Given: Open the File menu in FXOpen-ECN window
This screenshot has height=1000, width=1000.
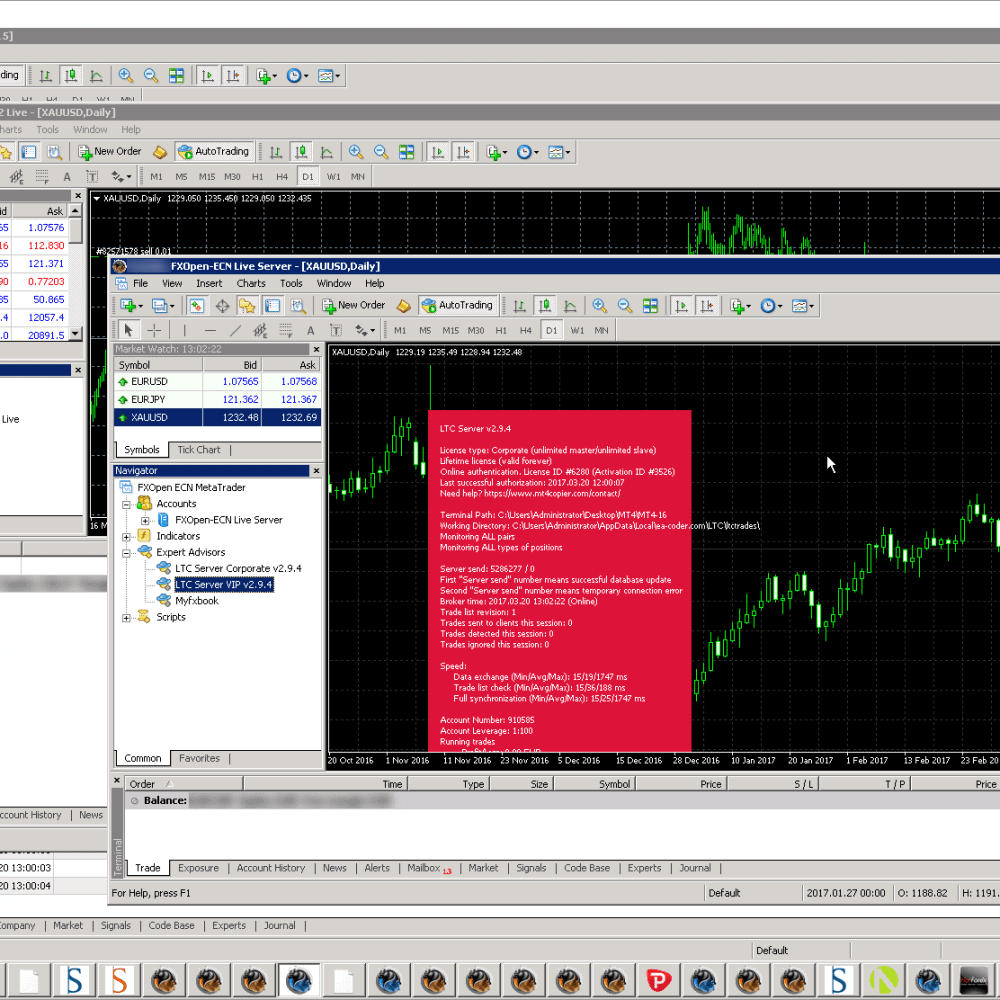Looking at the screenshot, I should pyautogui.click(x=140, y=283).
